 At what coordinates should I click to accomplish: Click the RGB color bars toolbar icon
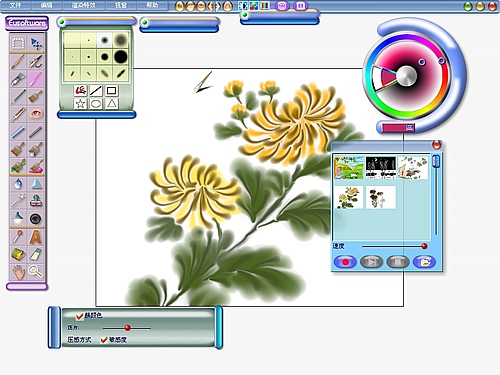[265, 5]
